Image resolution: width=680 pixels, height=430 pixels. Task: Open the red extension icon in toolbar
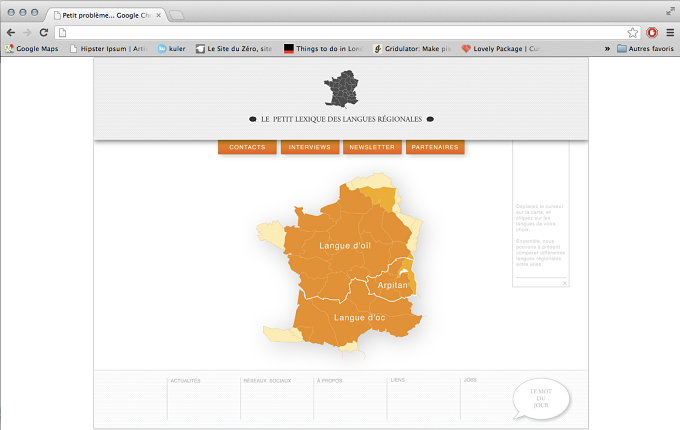(x=652, y=33)
